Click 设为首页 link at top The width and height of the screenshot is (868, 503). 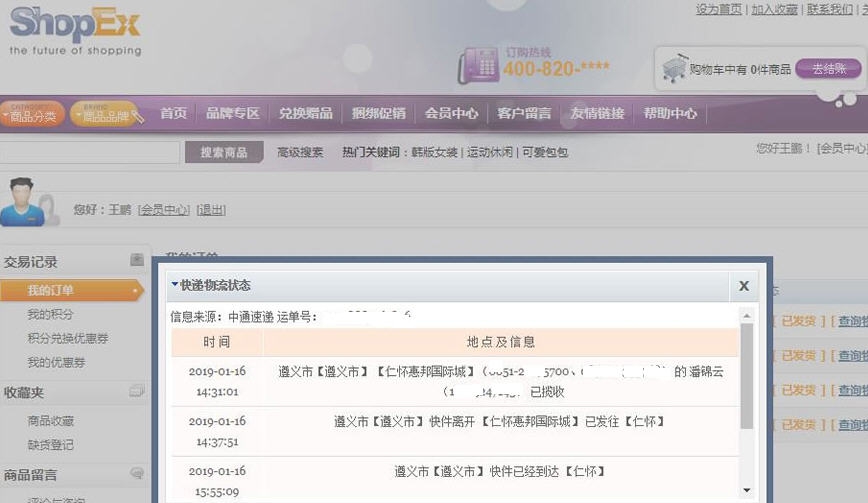(x=719, y=9)
